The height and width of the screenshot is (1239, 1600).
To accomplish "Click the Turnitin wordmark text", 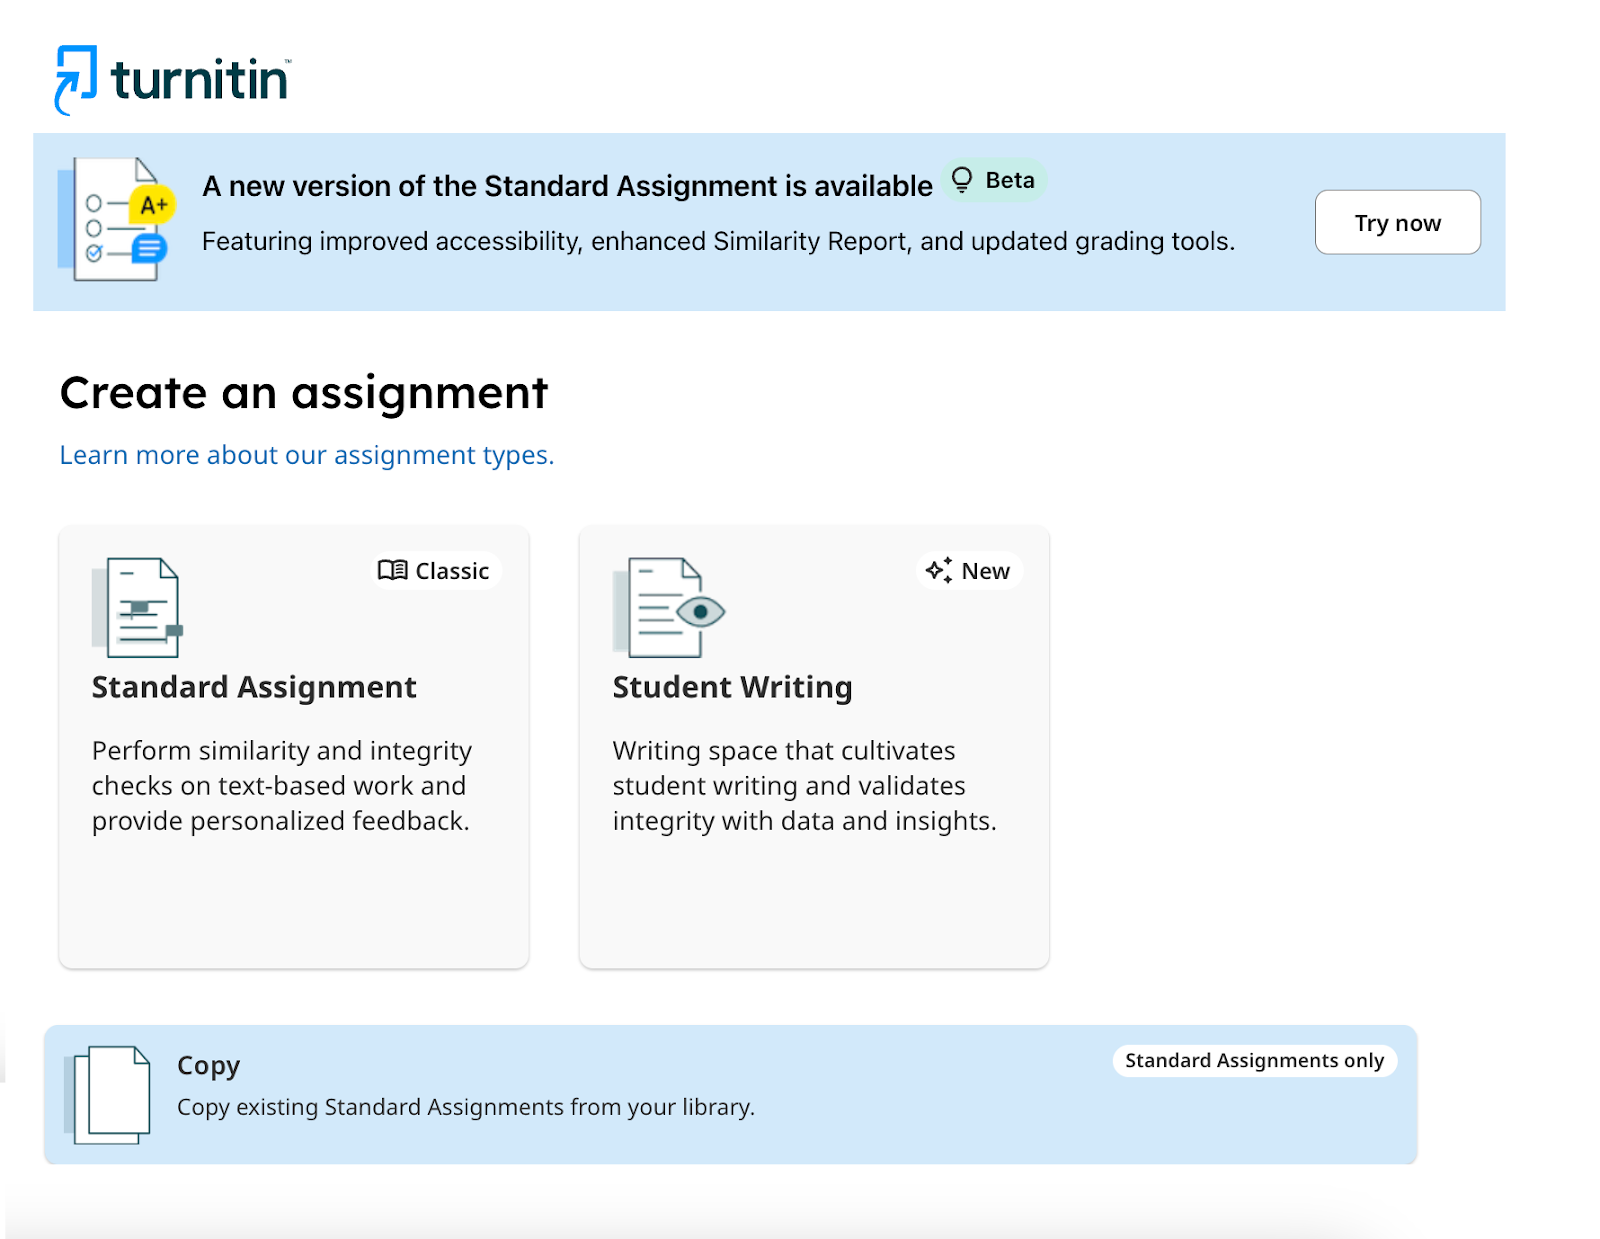I will point(200,80).
